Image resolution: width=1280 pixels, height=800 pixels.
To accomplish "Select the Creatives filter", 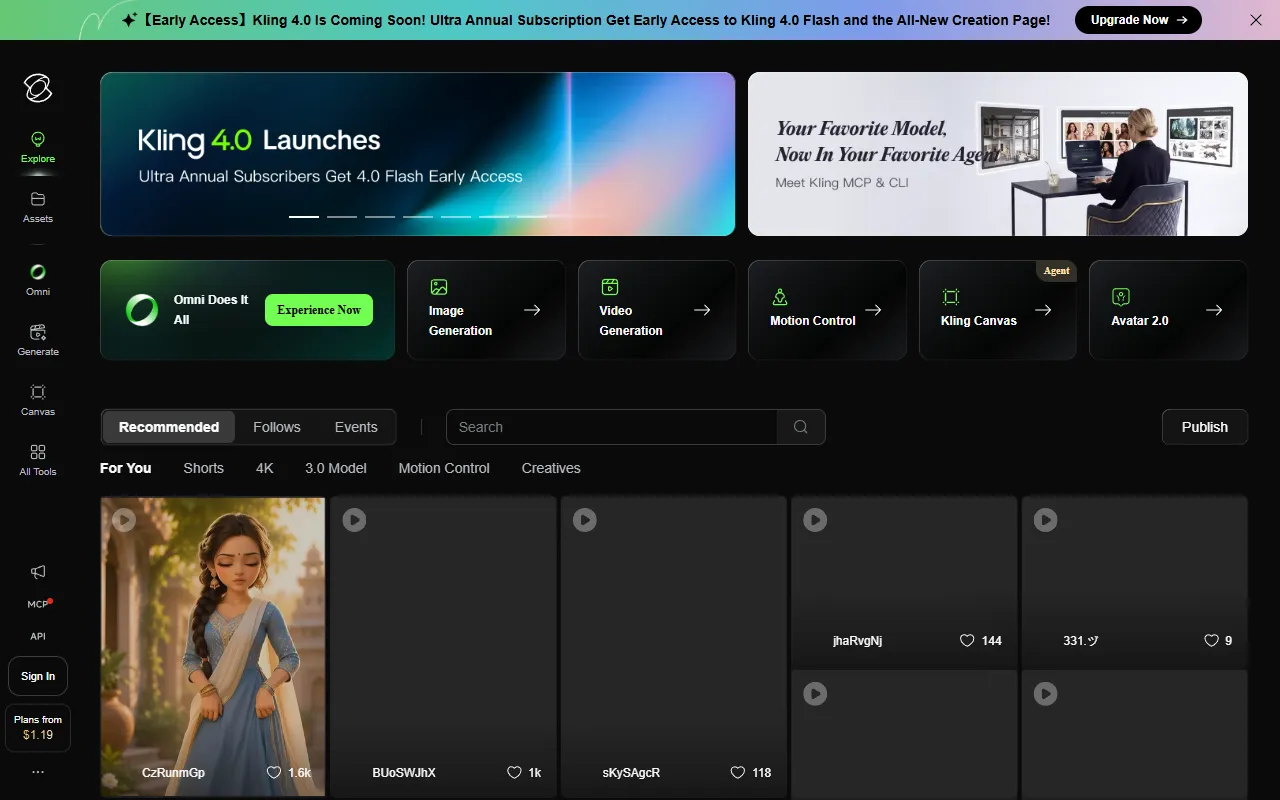I will [x=551, y=468].
